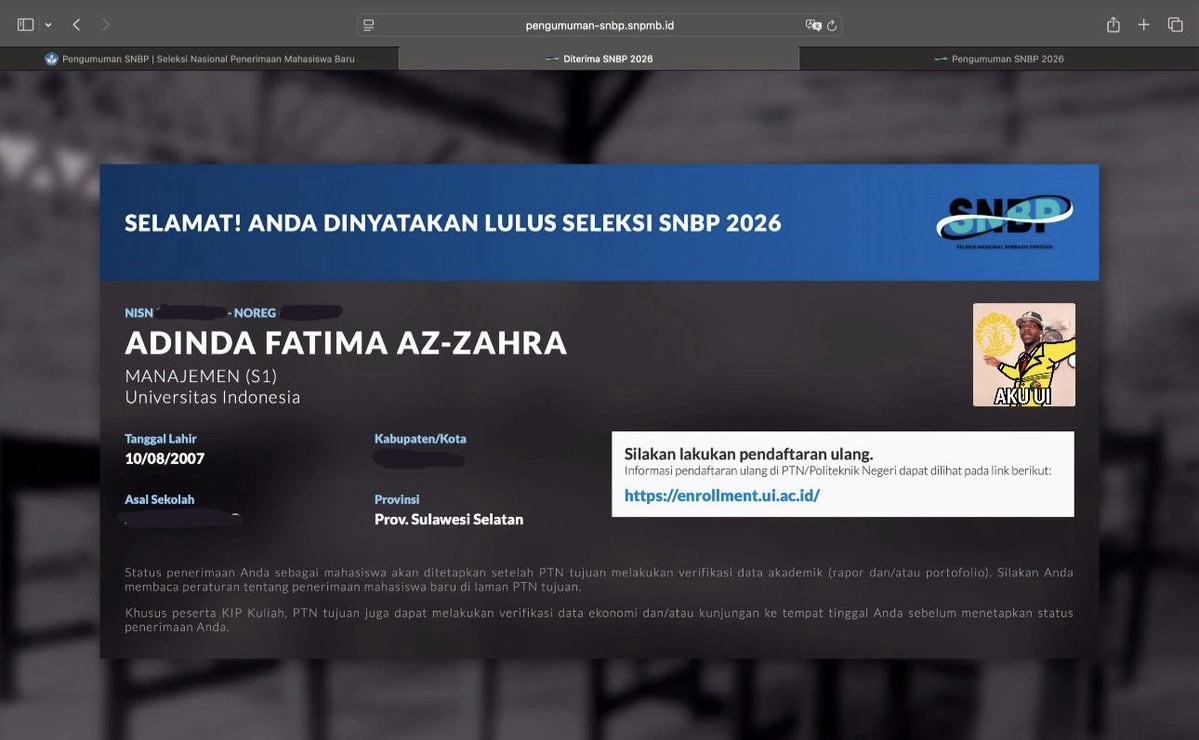Click the Kabupaten/Kota label

420,439
